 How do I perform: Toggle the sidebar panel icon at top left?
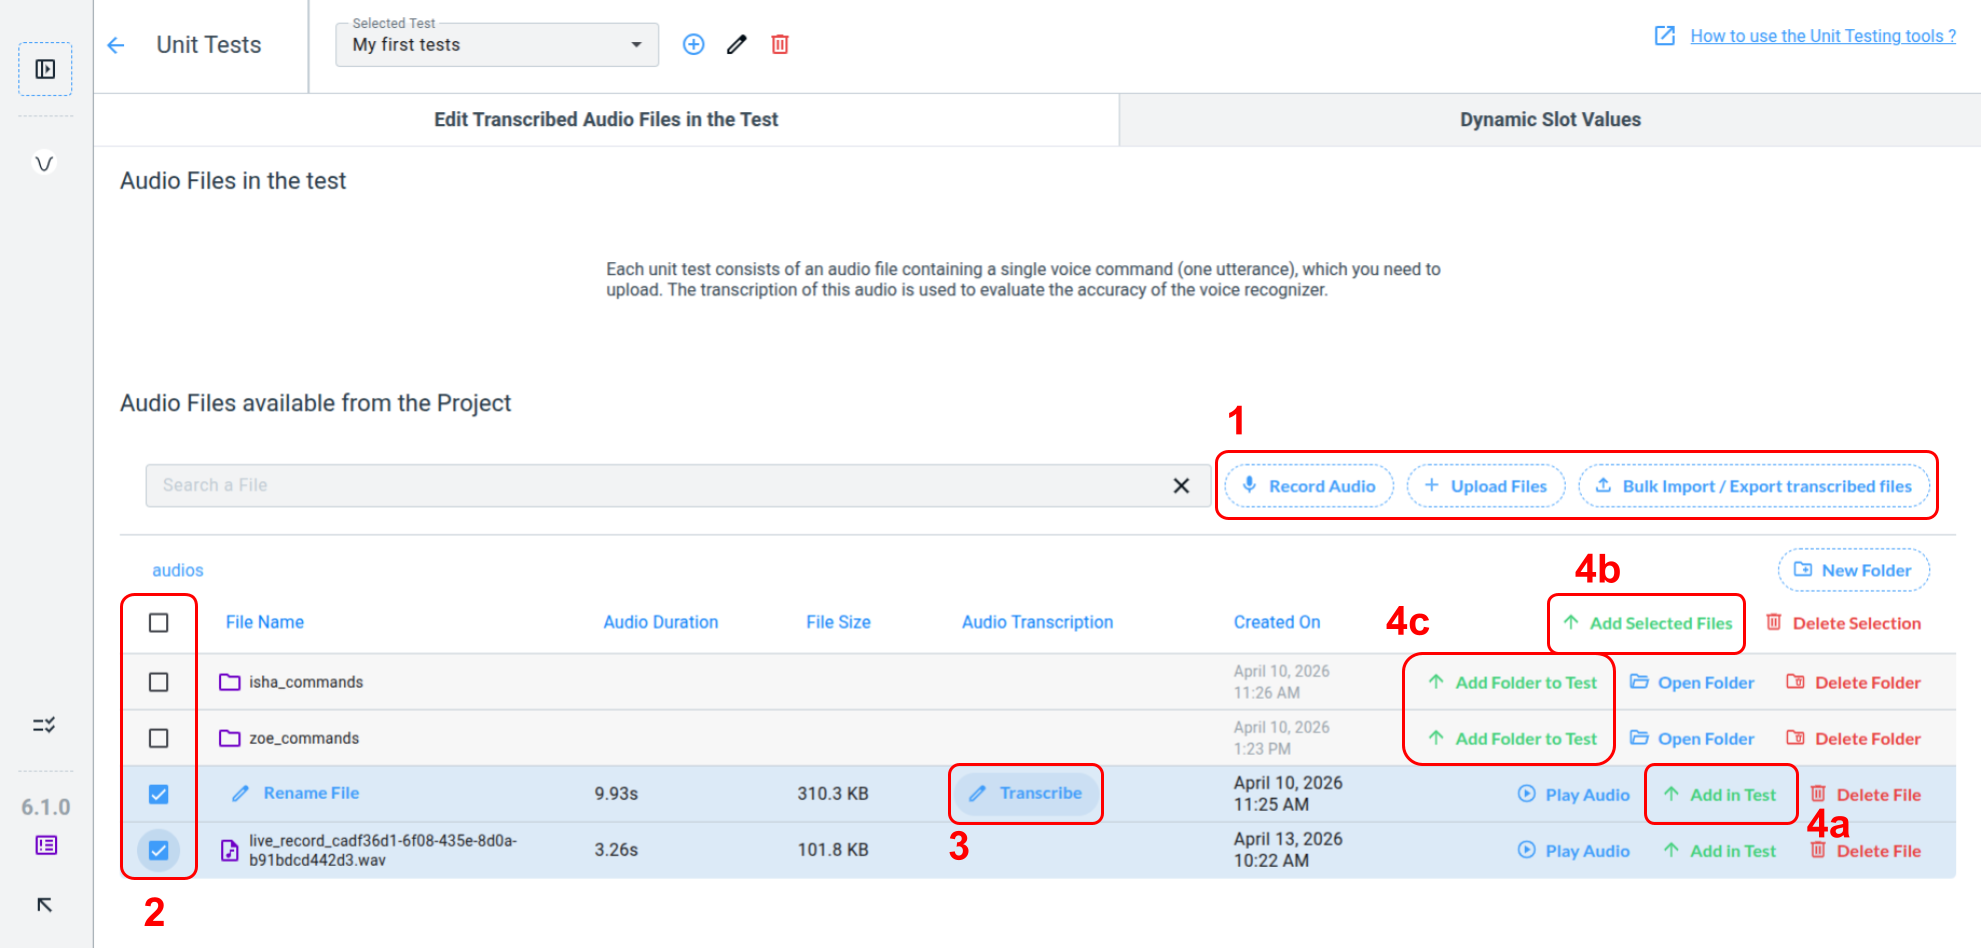point(45,69)
